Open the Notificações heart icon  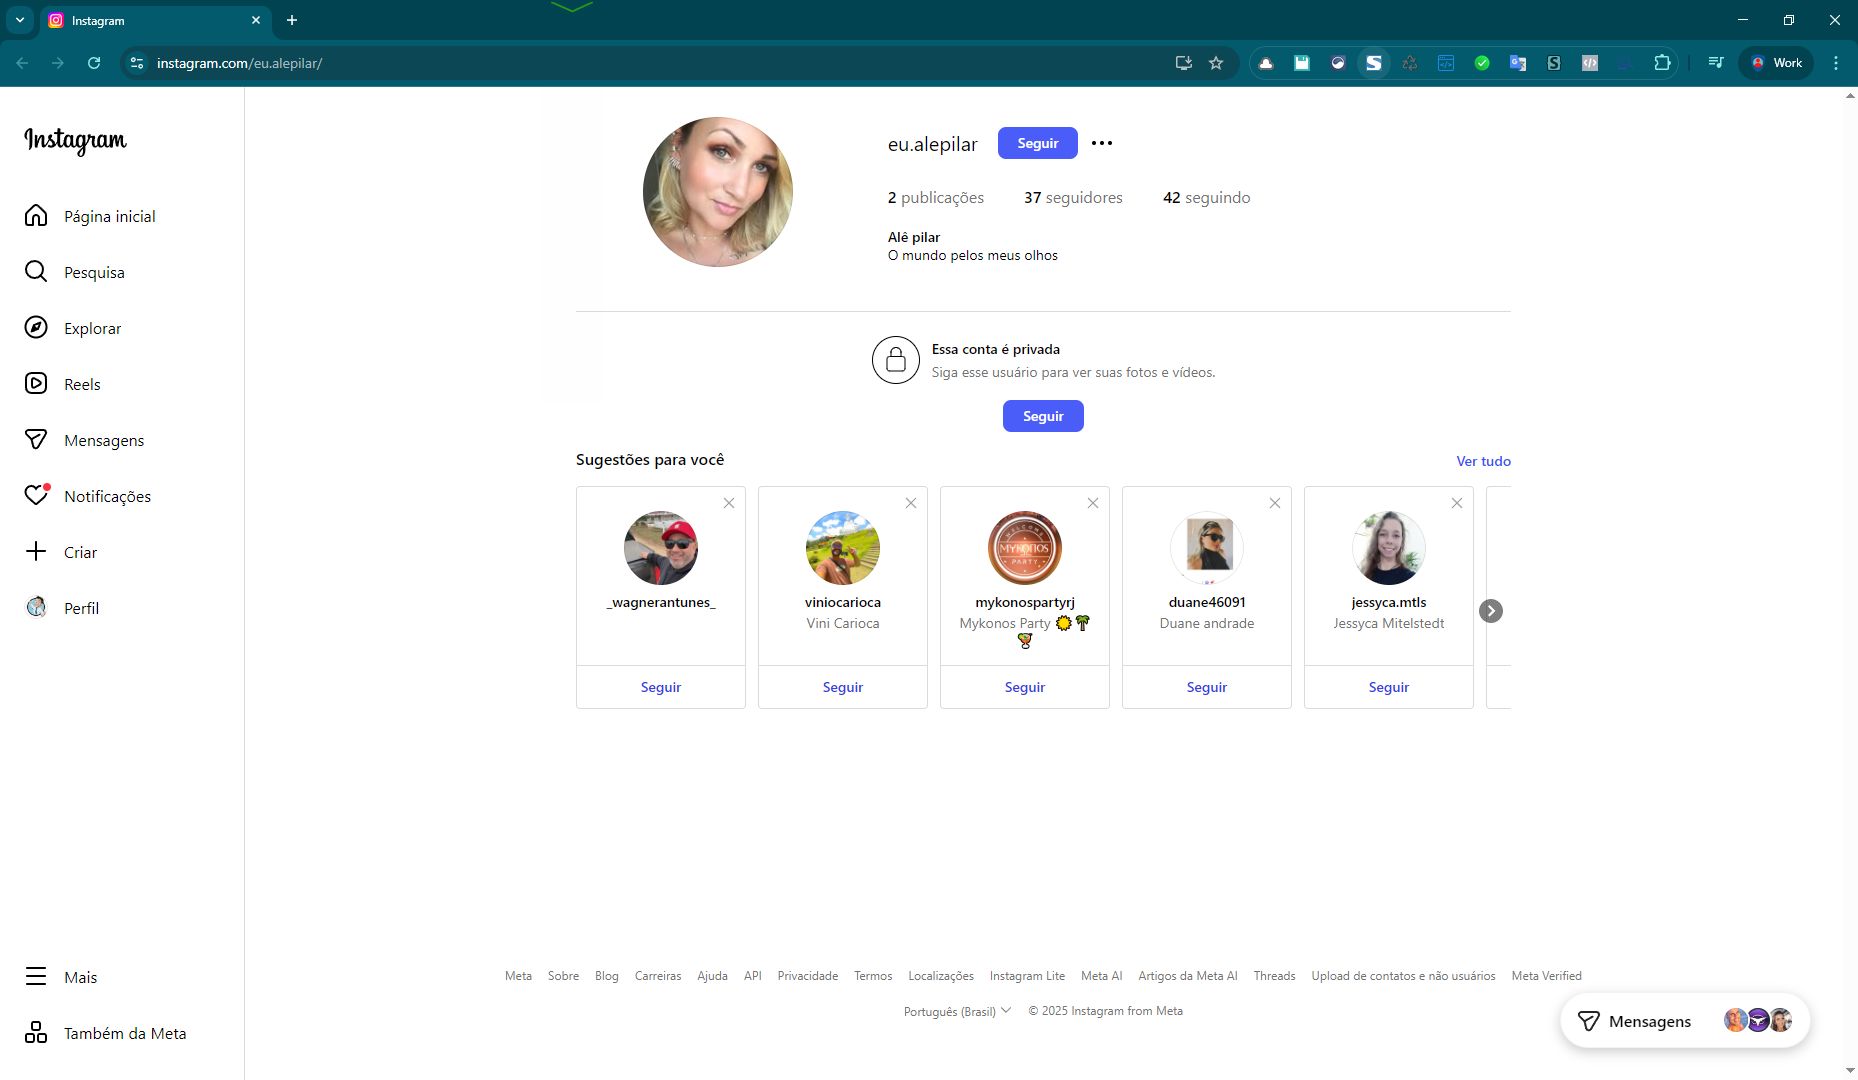click(37, 496)
